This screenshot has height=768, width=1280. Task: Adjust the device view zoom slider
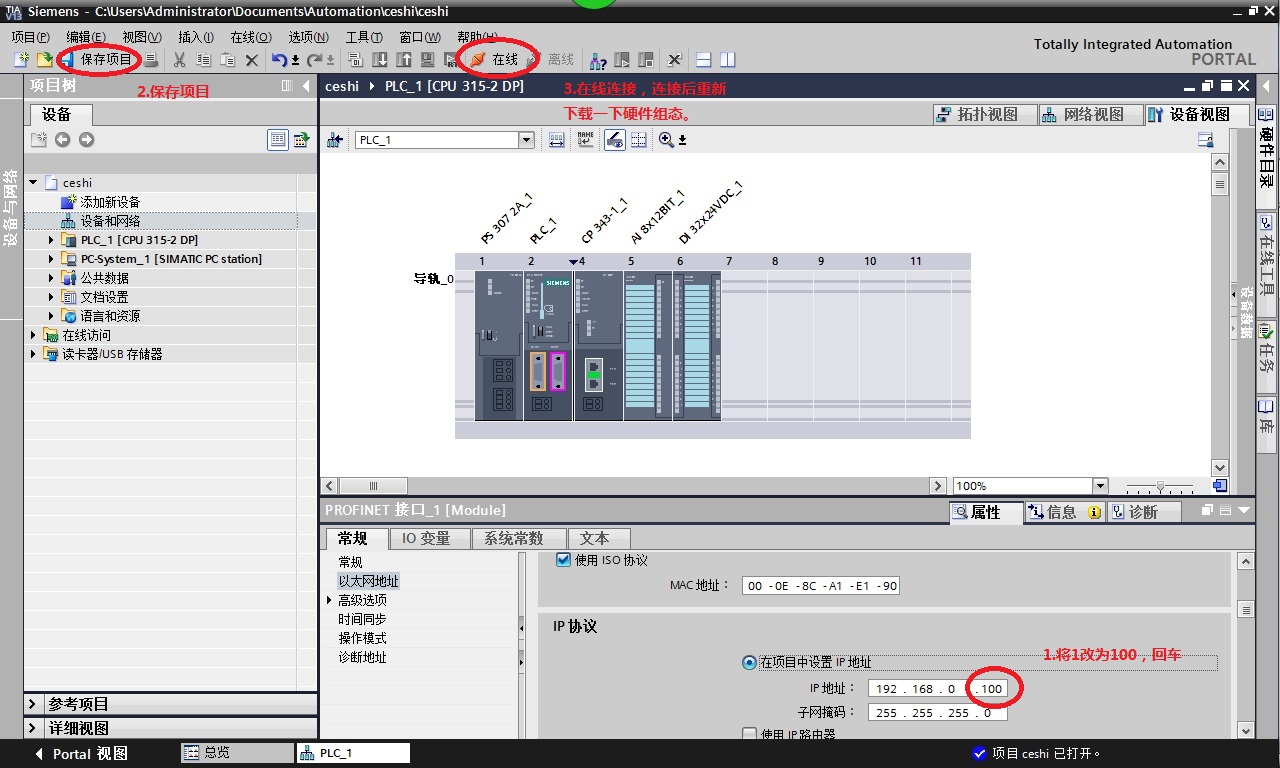coord(1160,486)
